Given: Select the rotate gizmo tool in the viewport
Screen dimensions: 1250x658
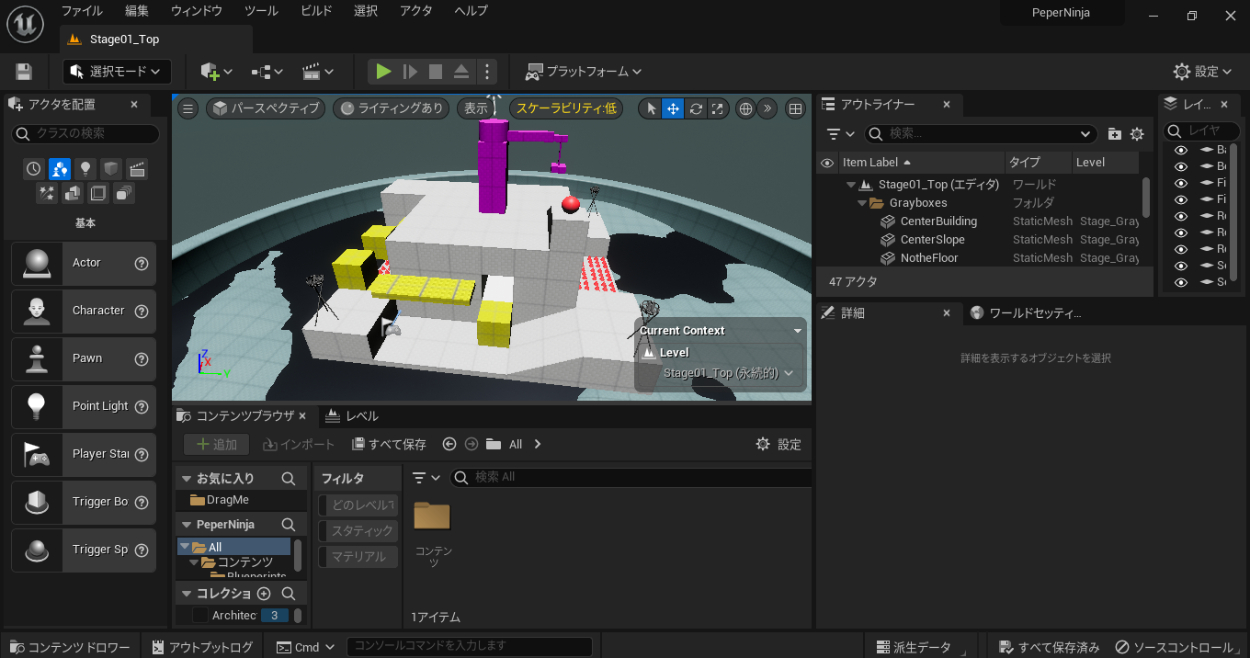Looking at the screenshot, I should tap(695, 109).
